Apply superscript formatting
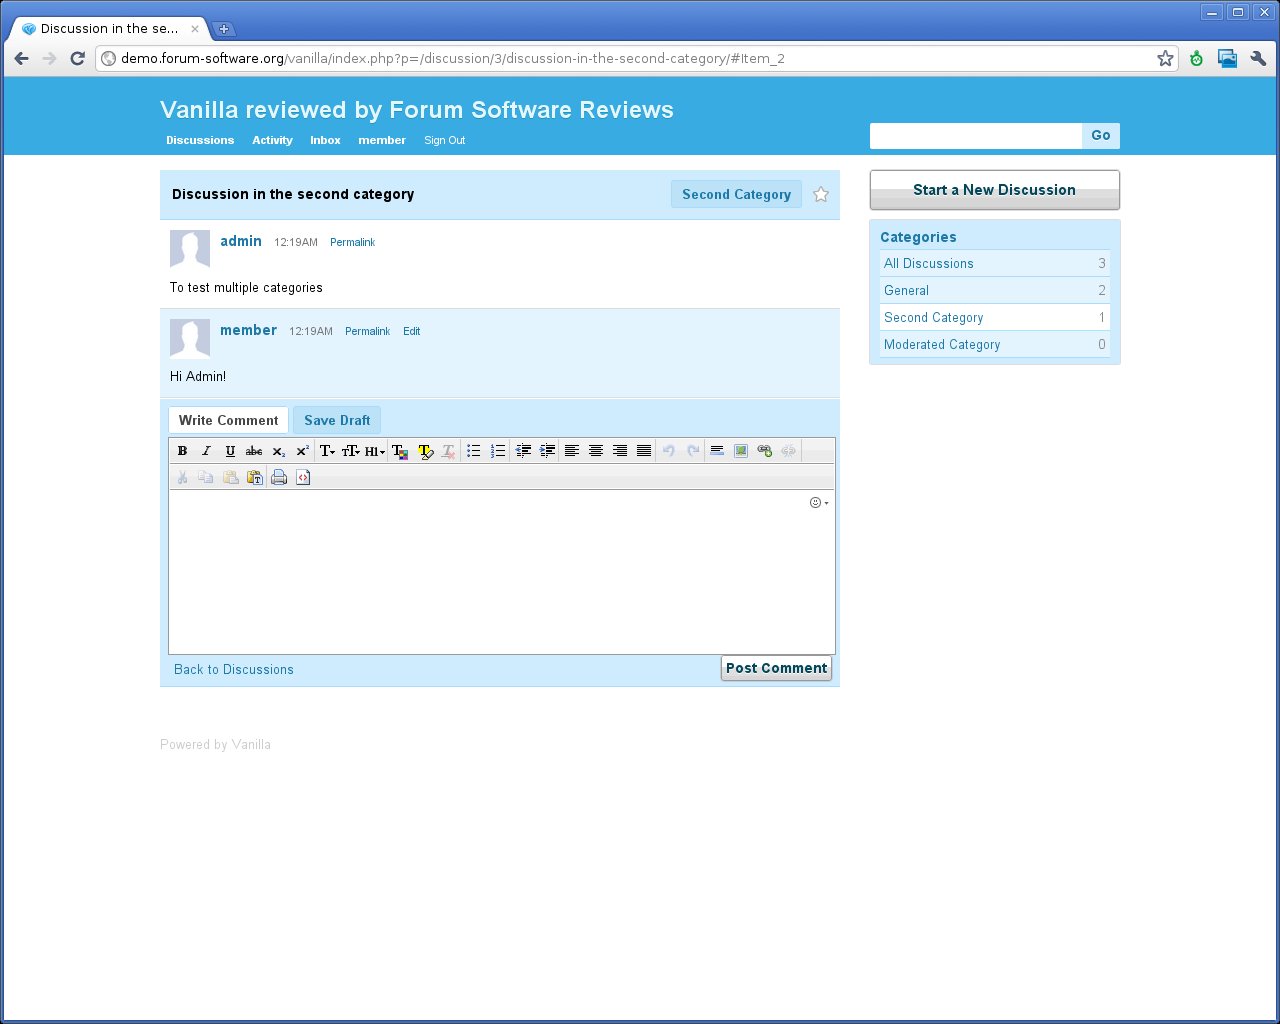The height and width of the screenshot is (1024, 1280). [302, 451]
